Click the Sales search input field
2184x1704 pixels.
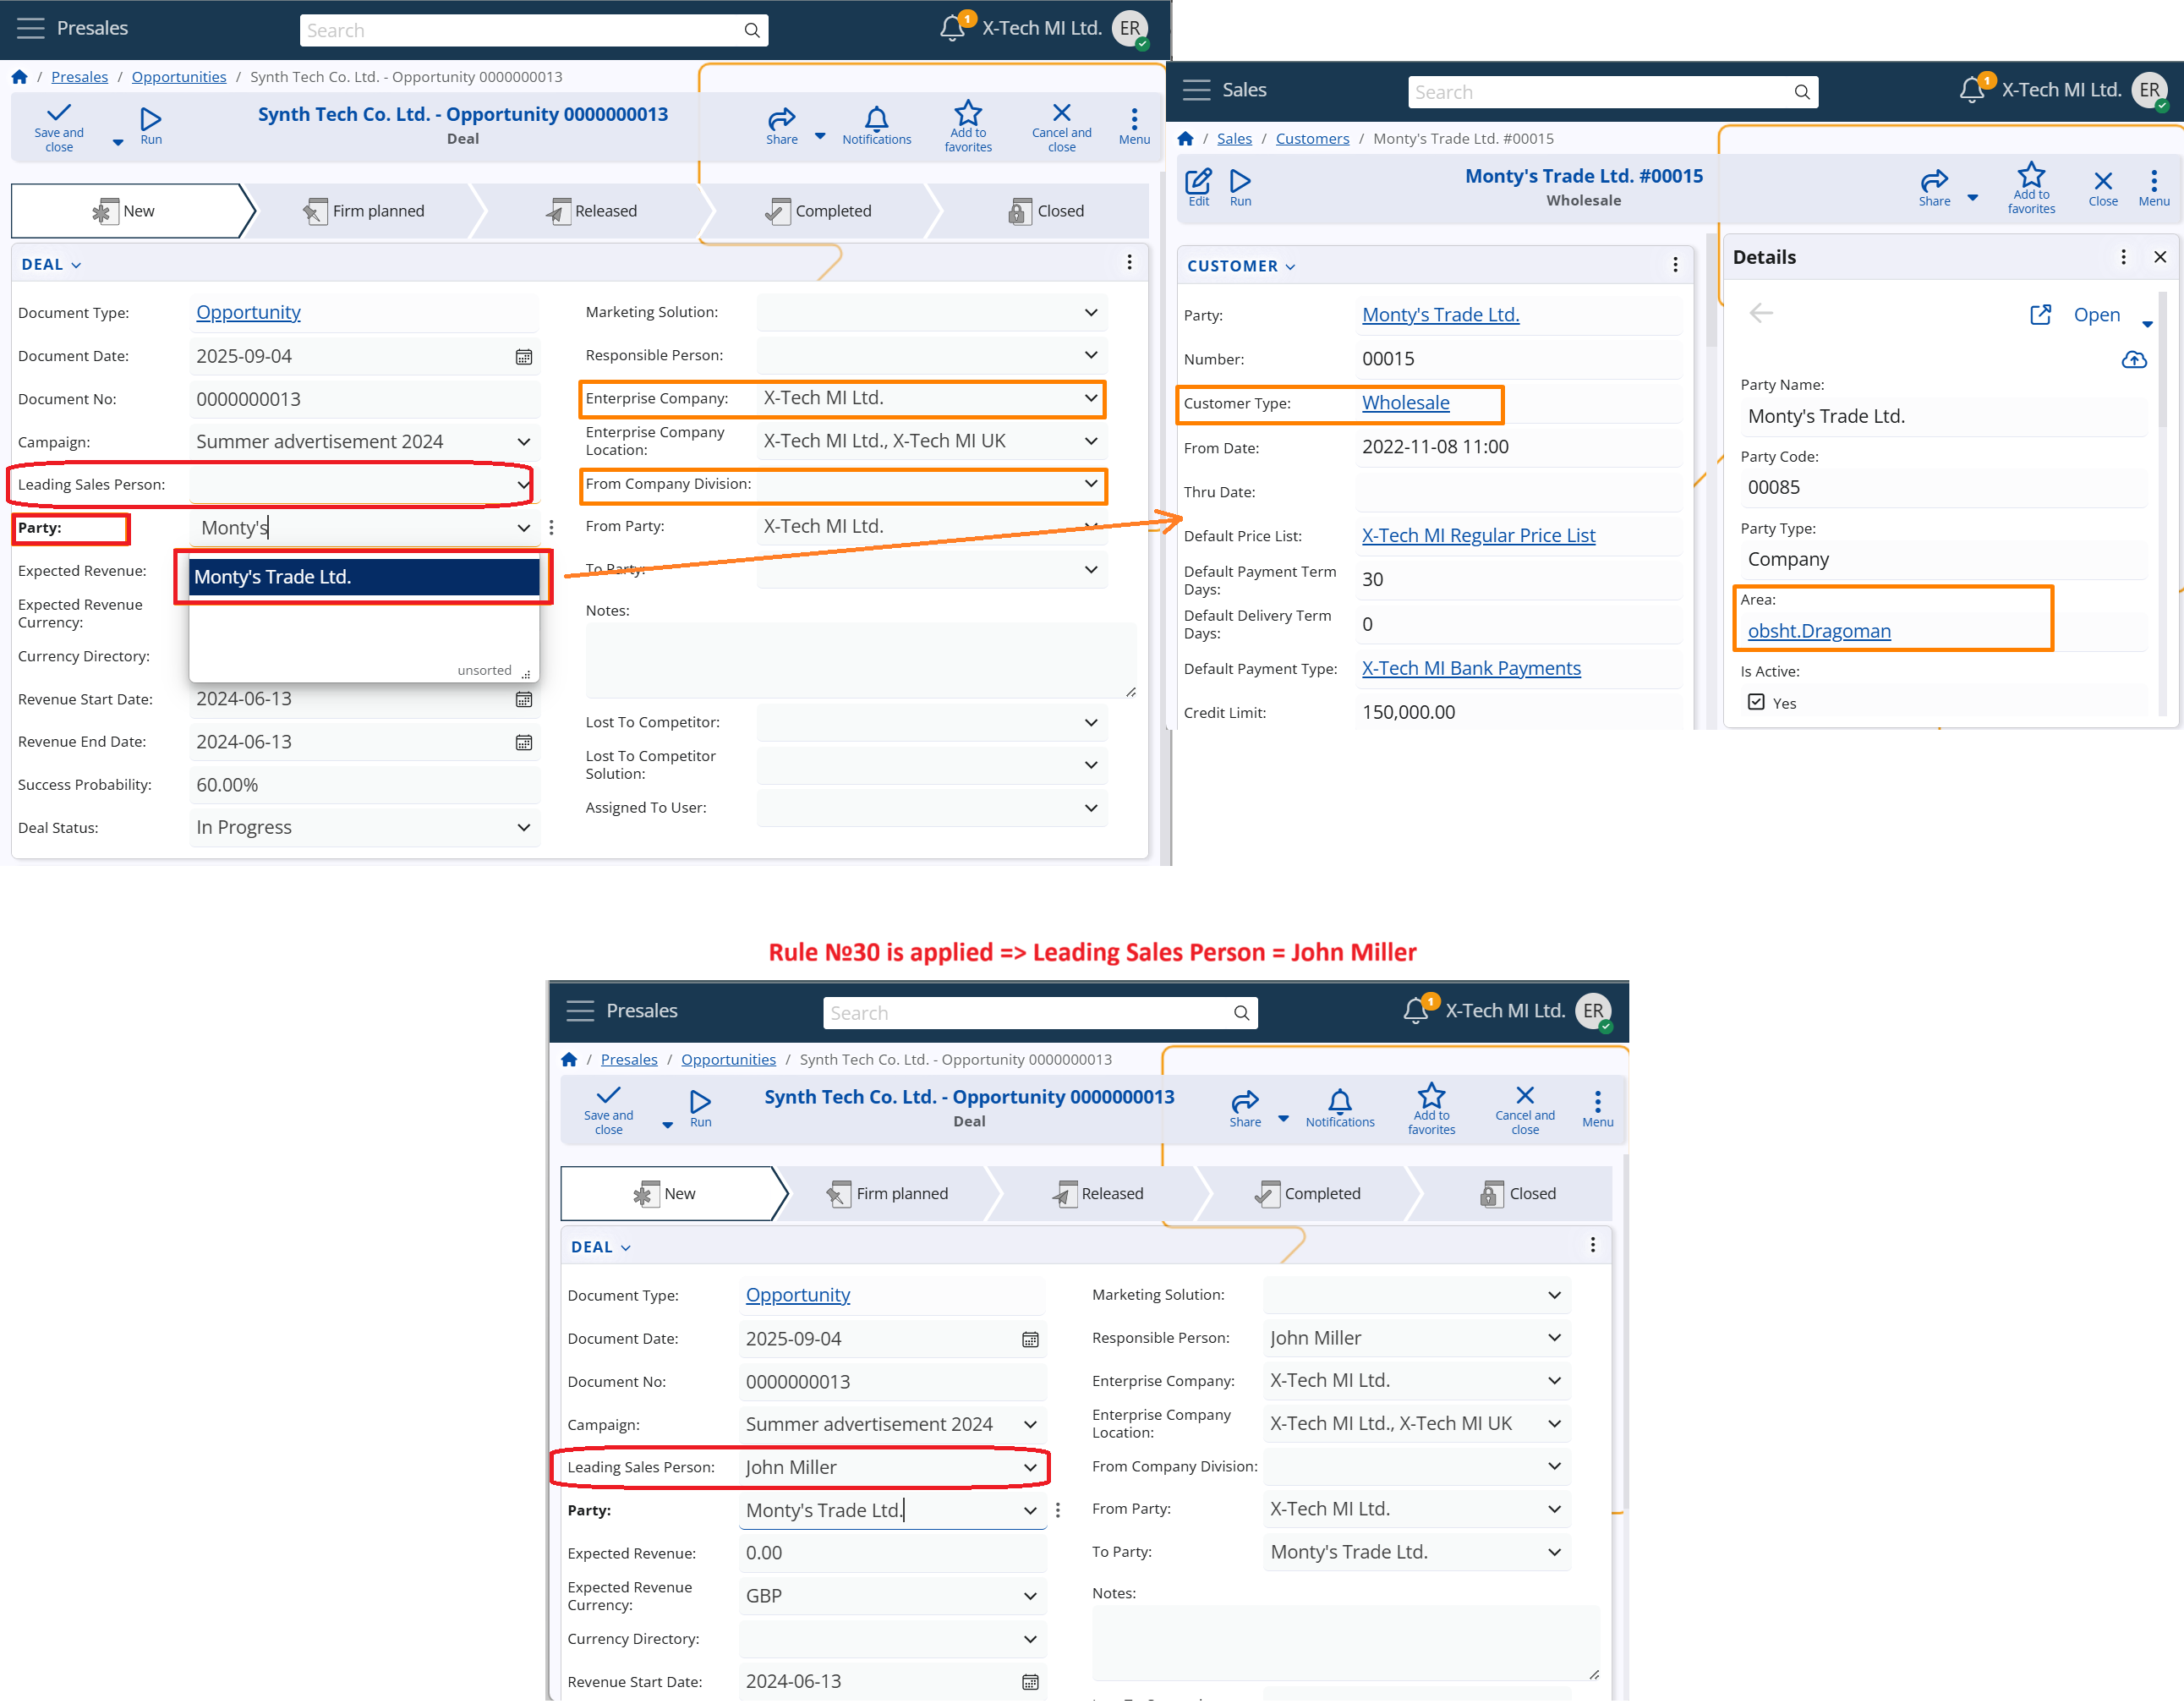coord(1600,92)
